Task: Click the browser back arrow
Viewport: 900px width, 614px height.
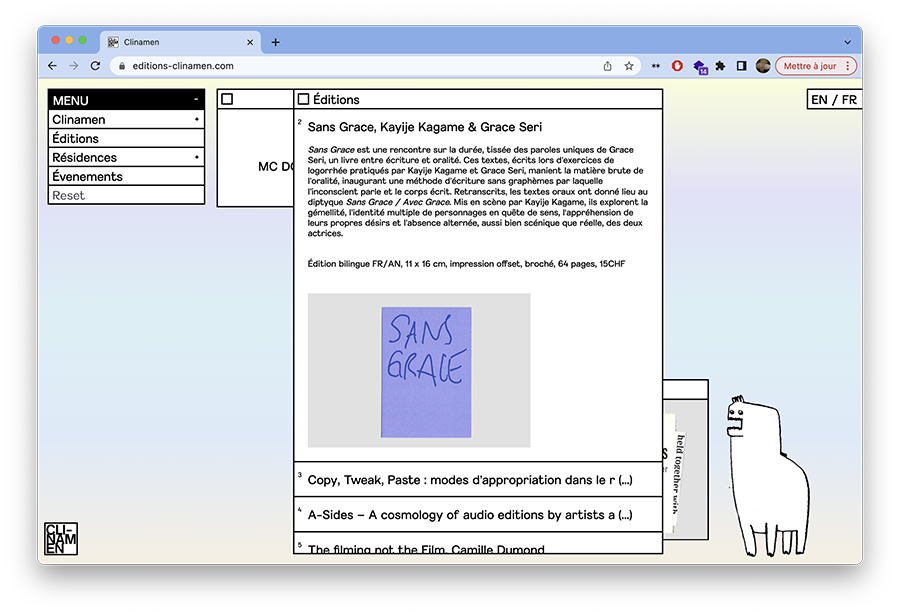Action: click(x=52, y=66)
